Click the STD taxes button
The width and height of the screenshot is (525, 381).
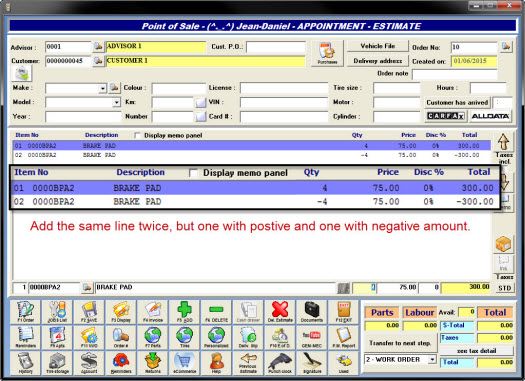click(505, 288)
